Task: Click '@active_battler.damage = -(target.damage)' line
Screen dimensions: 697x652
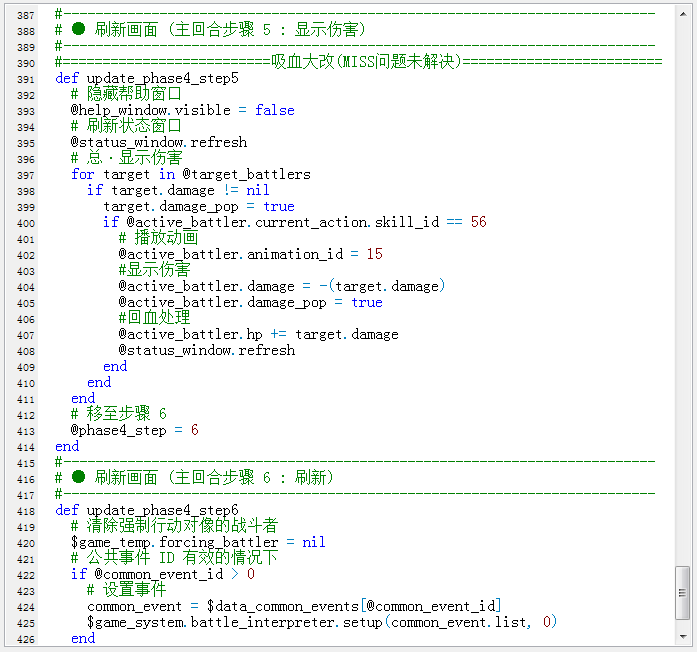Action: tap(282, 286)
